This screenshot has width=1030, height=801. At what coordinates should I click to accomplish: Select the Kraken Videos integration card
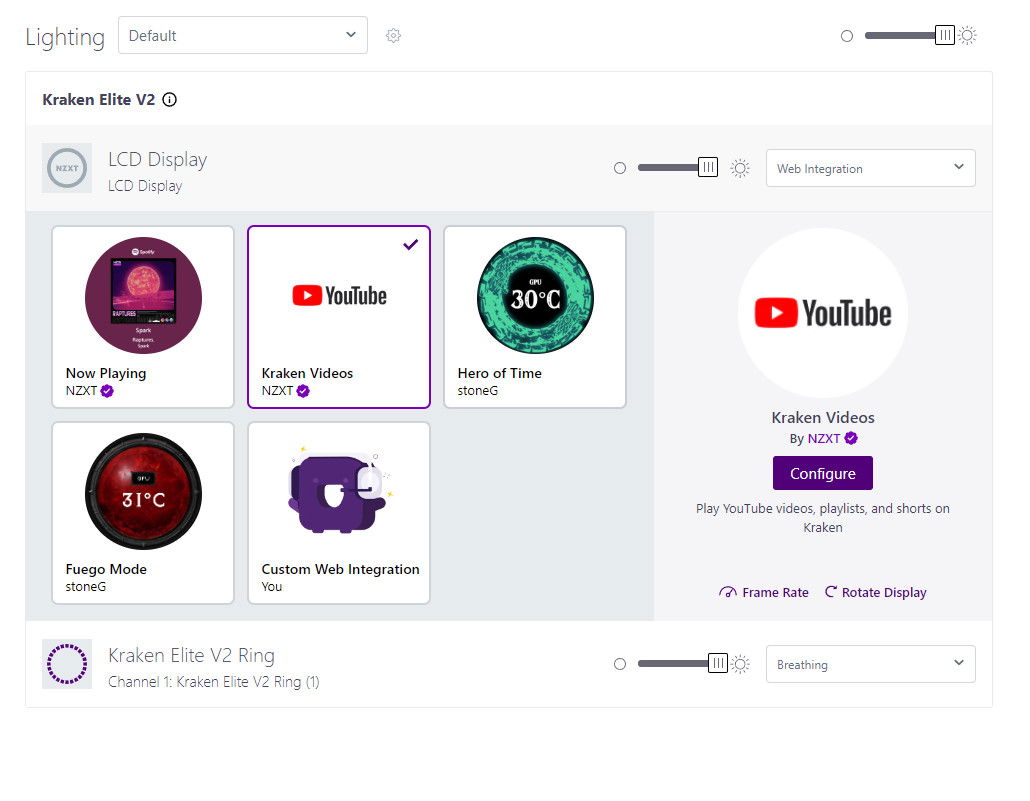(x=339, y=317)
